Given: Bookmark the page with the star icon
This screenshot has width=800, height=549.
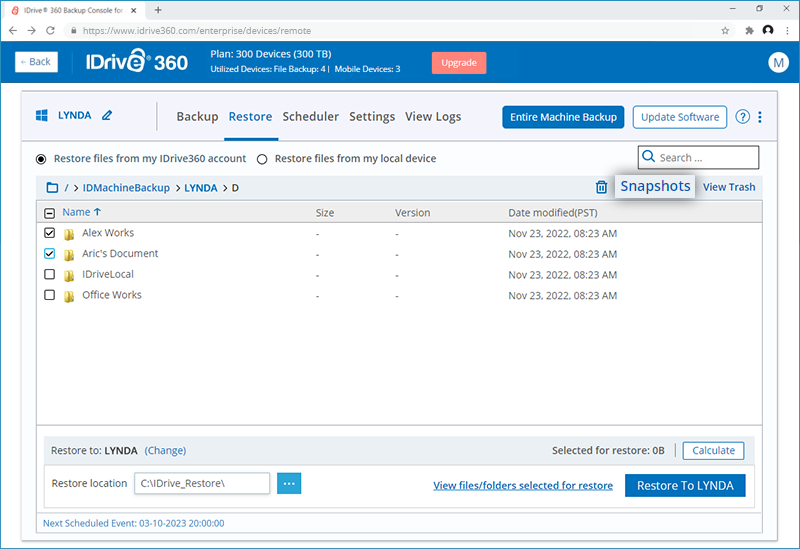Looking at the screenshot, I should pos(725,31).
